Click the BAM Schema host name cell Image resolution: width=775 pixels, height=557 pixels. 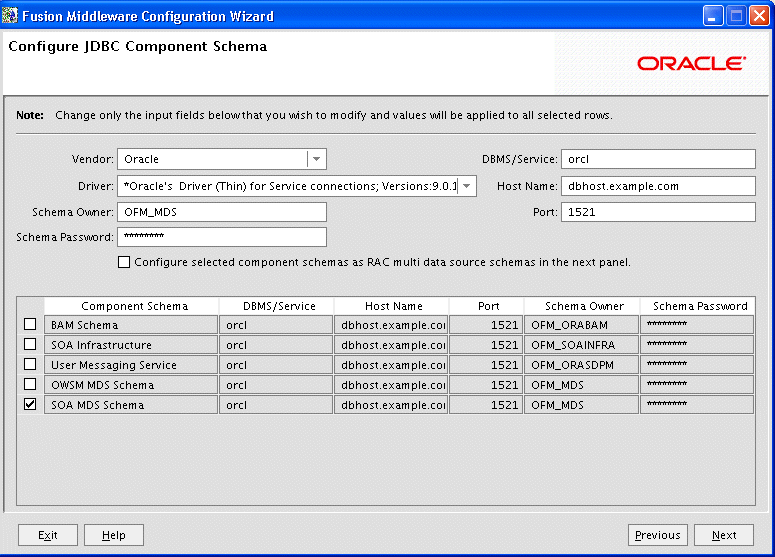point(391,325)
